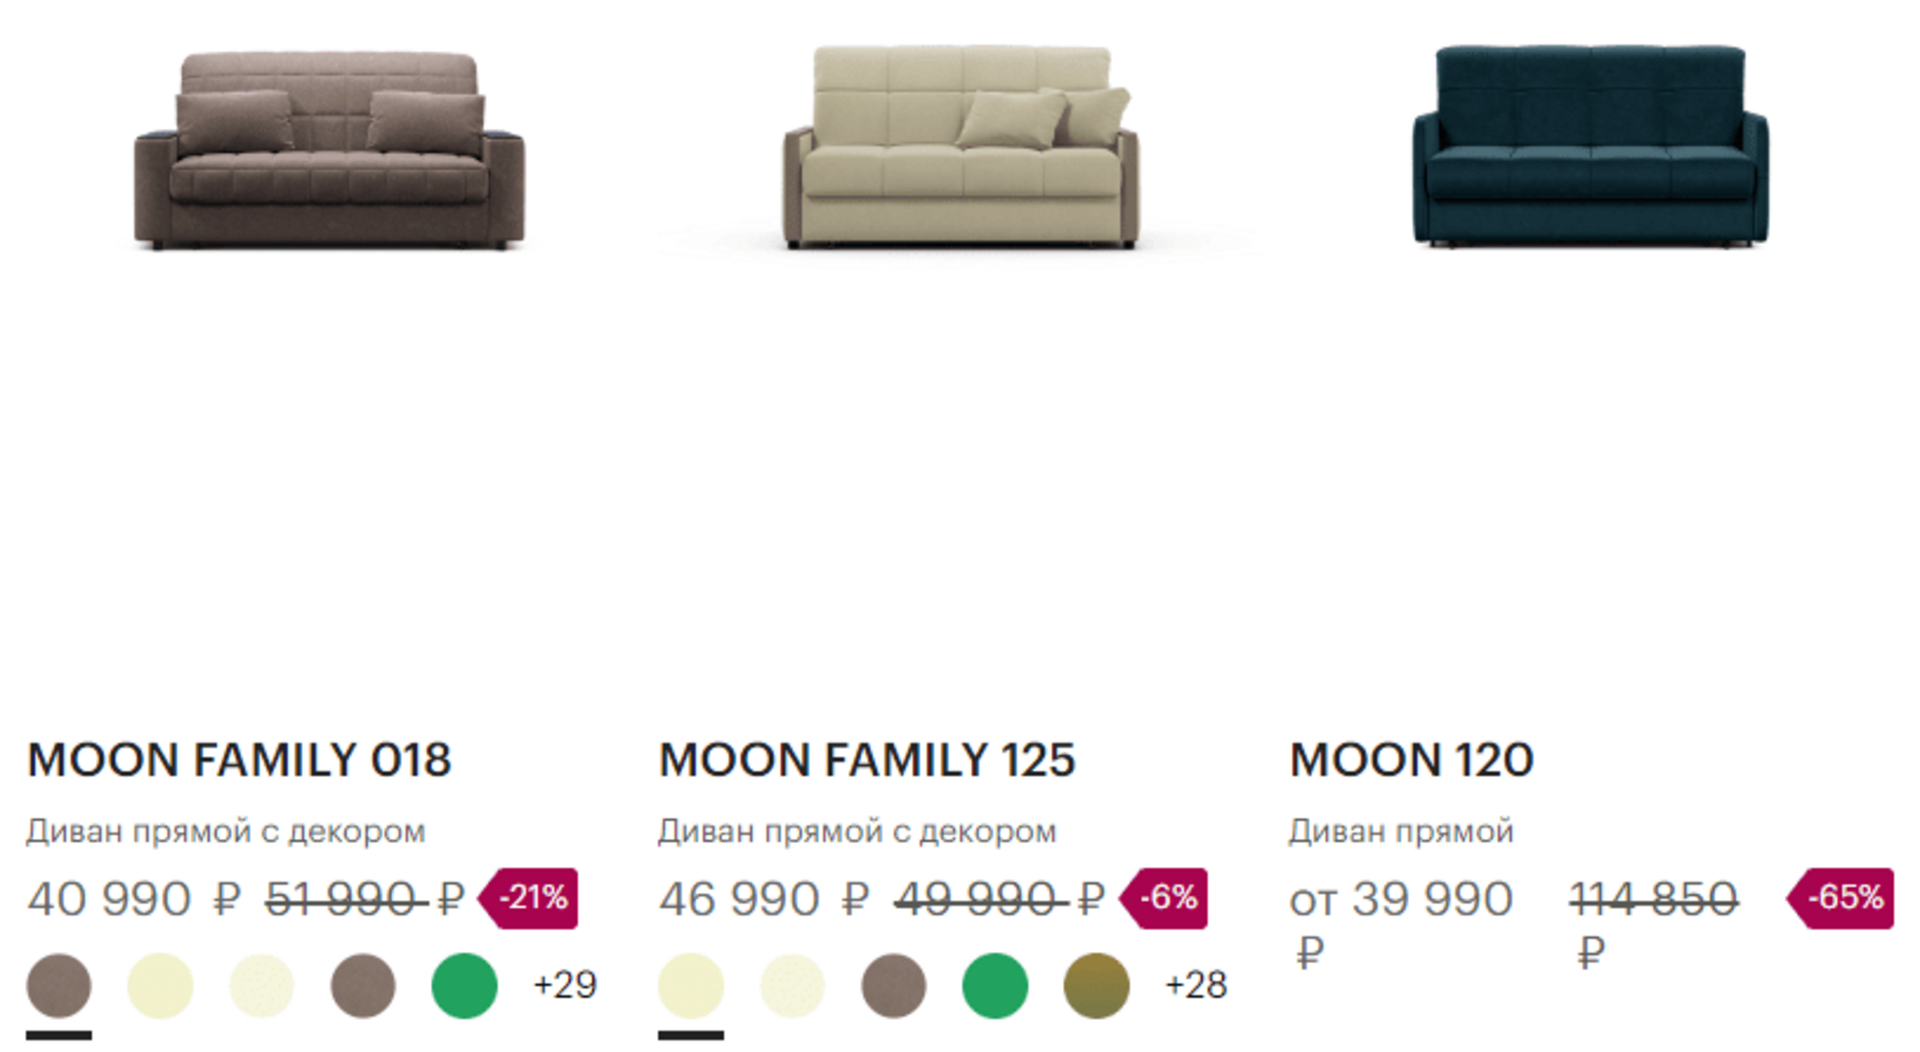Screen dimensions: 1920x1052
Task: Pick the taupe swatch beside green on Moon Family 018
Action: coord(363,986)
